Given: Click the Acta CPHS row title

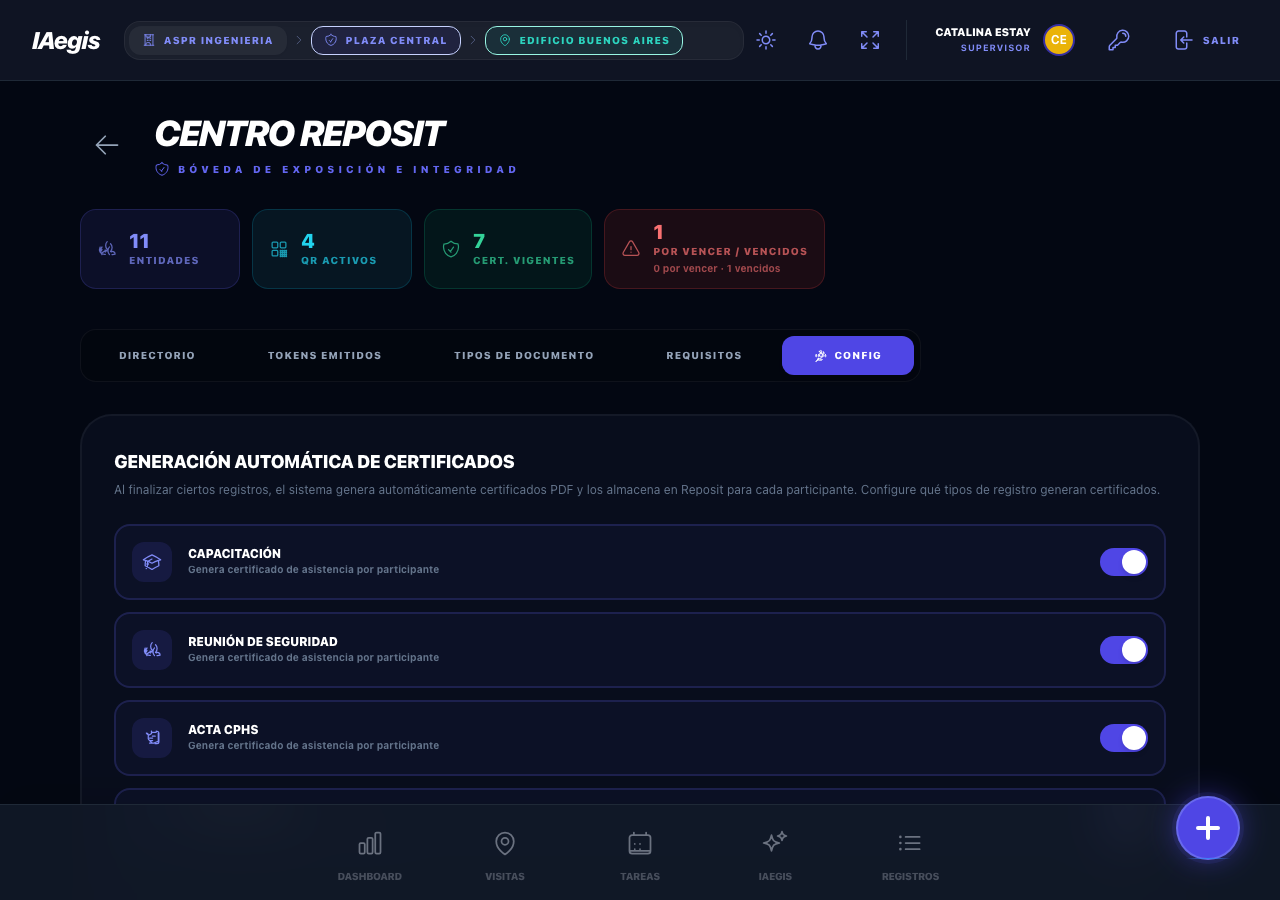Looking at the screenshot, I should click(x=223, y=729).
